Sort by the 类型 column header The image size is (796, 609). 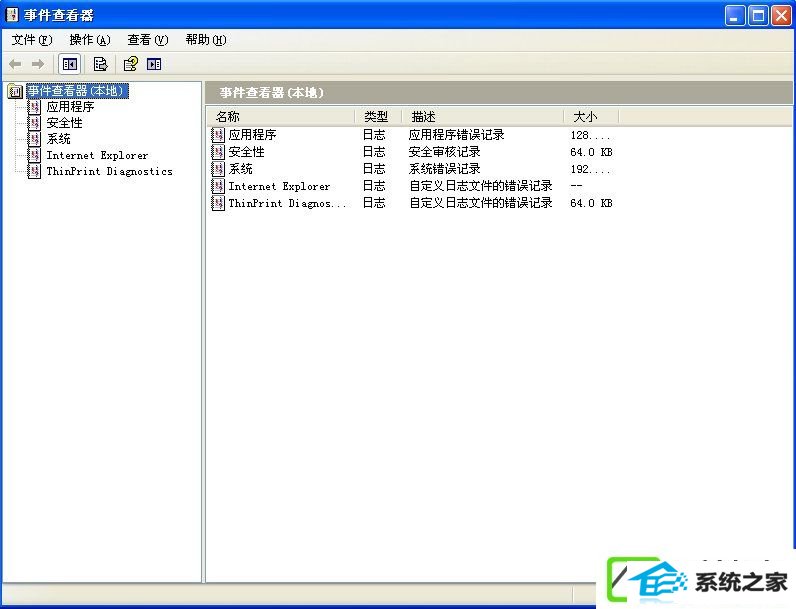pos(378,117)
